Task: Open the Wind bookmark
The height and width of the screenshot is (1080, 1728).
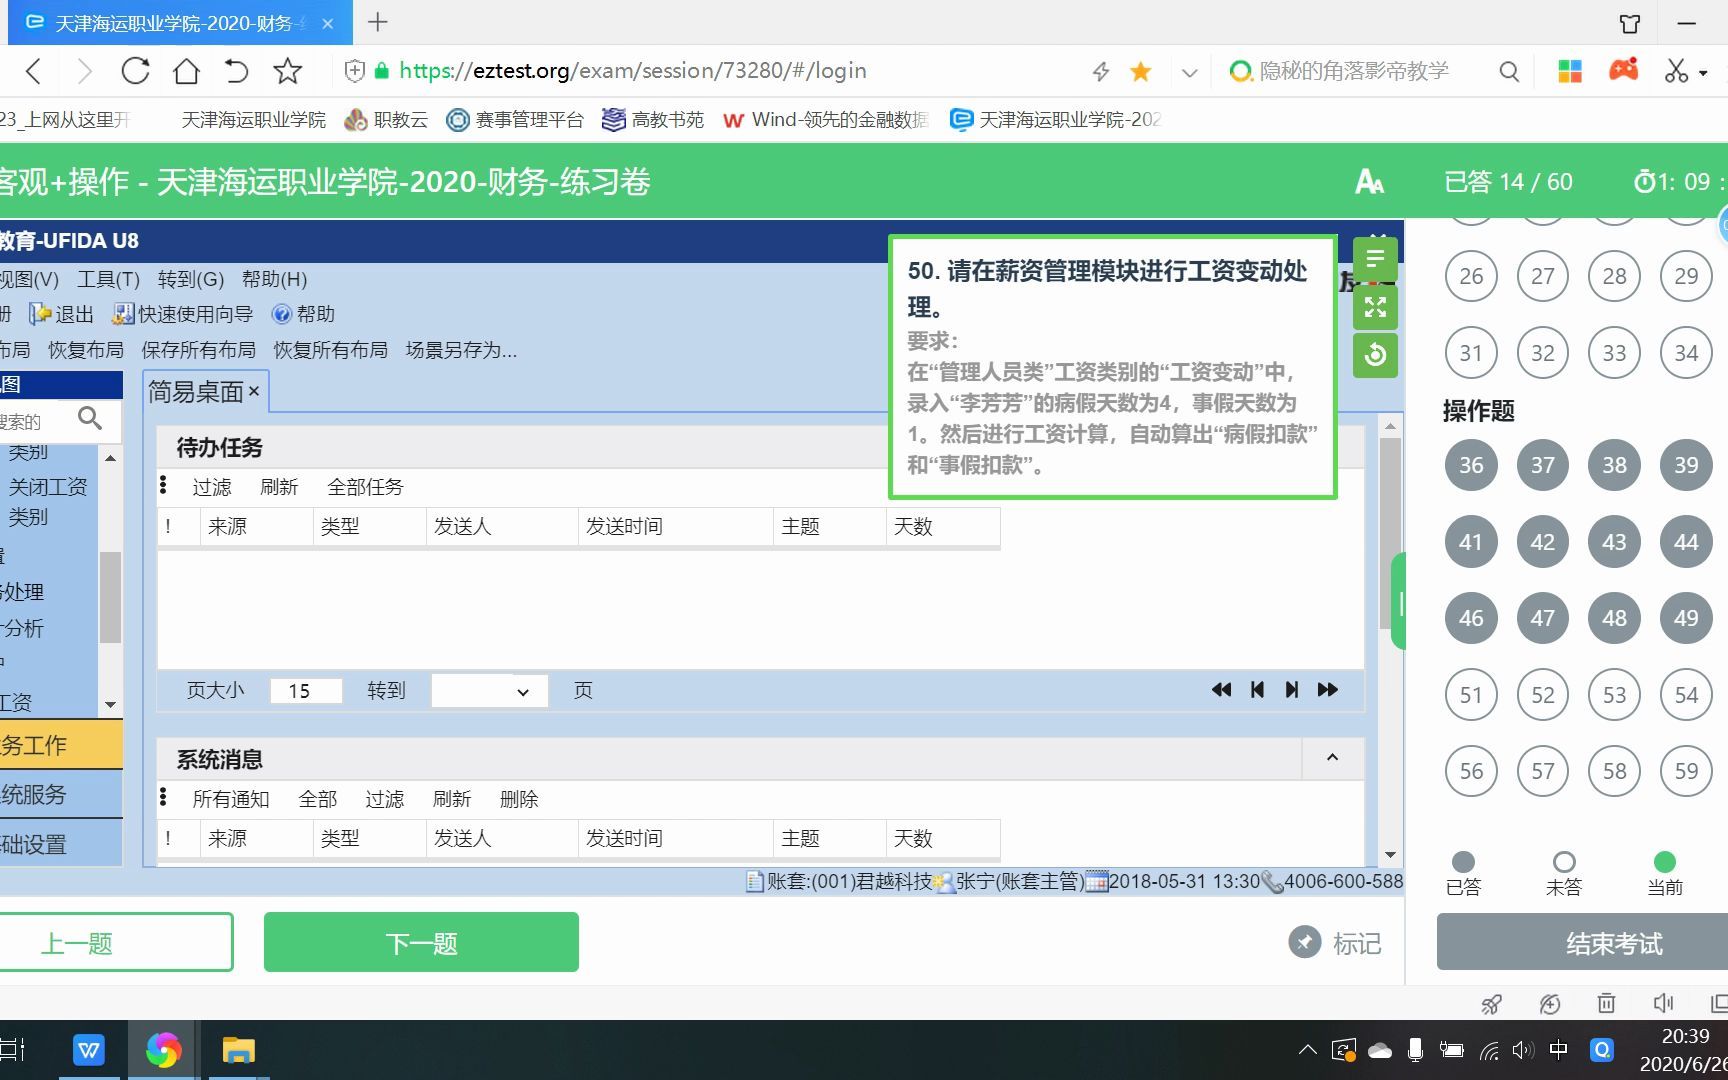Action: (825, 120)
